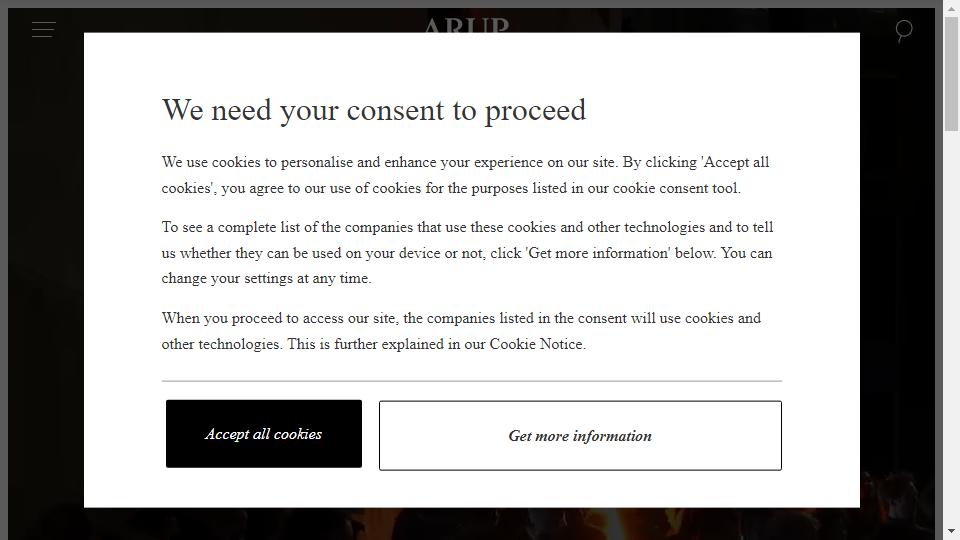Viewport: 960px width, 540px height.
Task: Click the paragraph starting 'To see a complete list'
Action: click(468, 253)
